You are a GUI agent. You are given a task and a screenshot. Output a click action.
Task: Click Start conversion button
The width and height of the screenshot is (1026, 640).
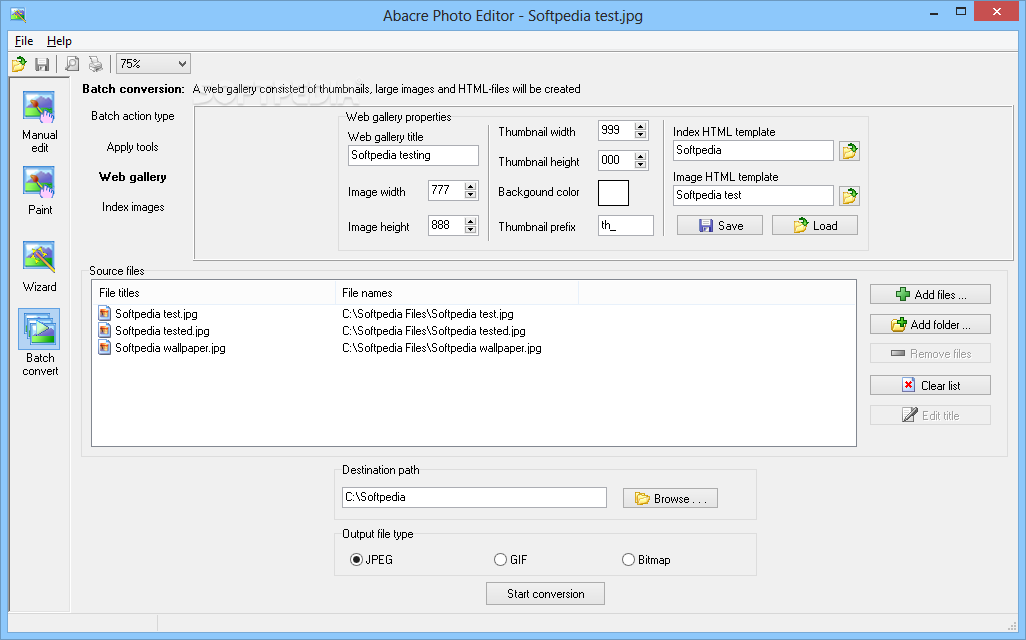[545, 594]
